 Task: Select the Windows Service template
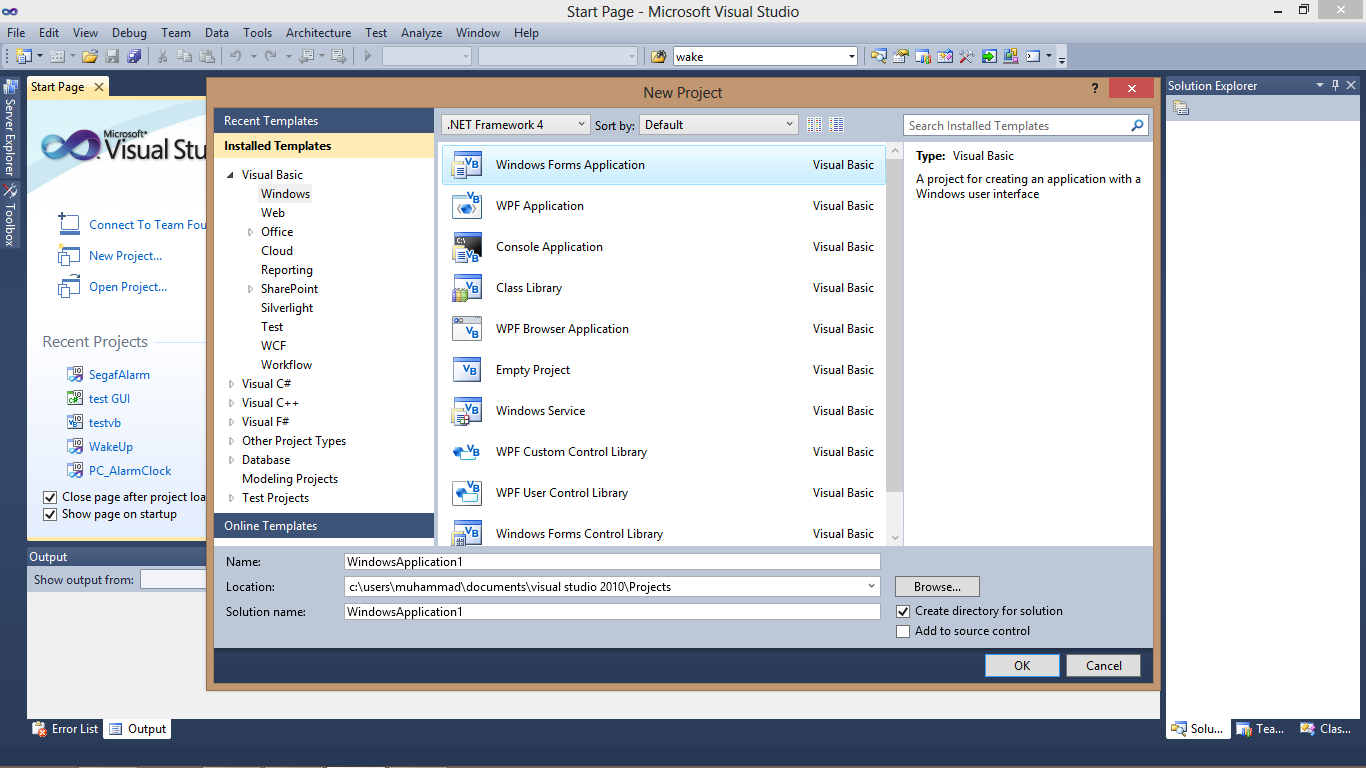(664, 411)
